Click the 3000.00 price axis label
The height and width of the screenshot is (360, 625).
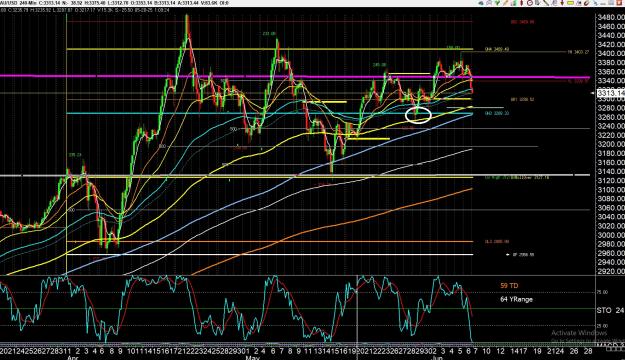611,235
